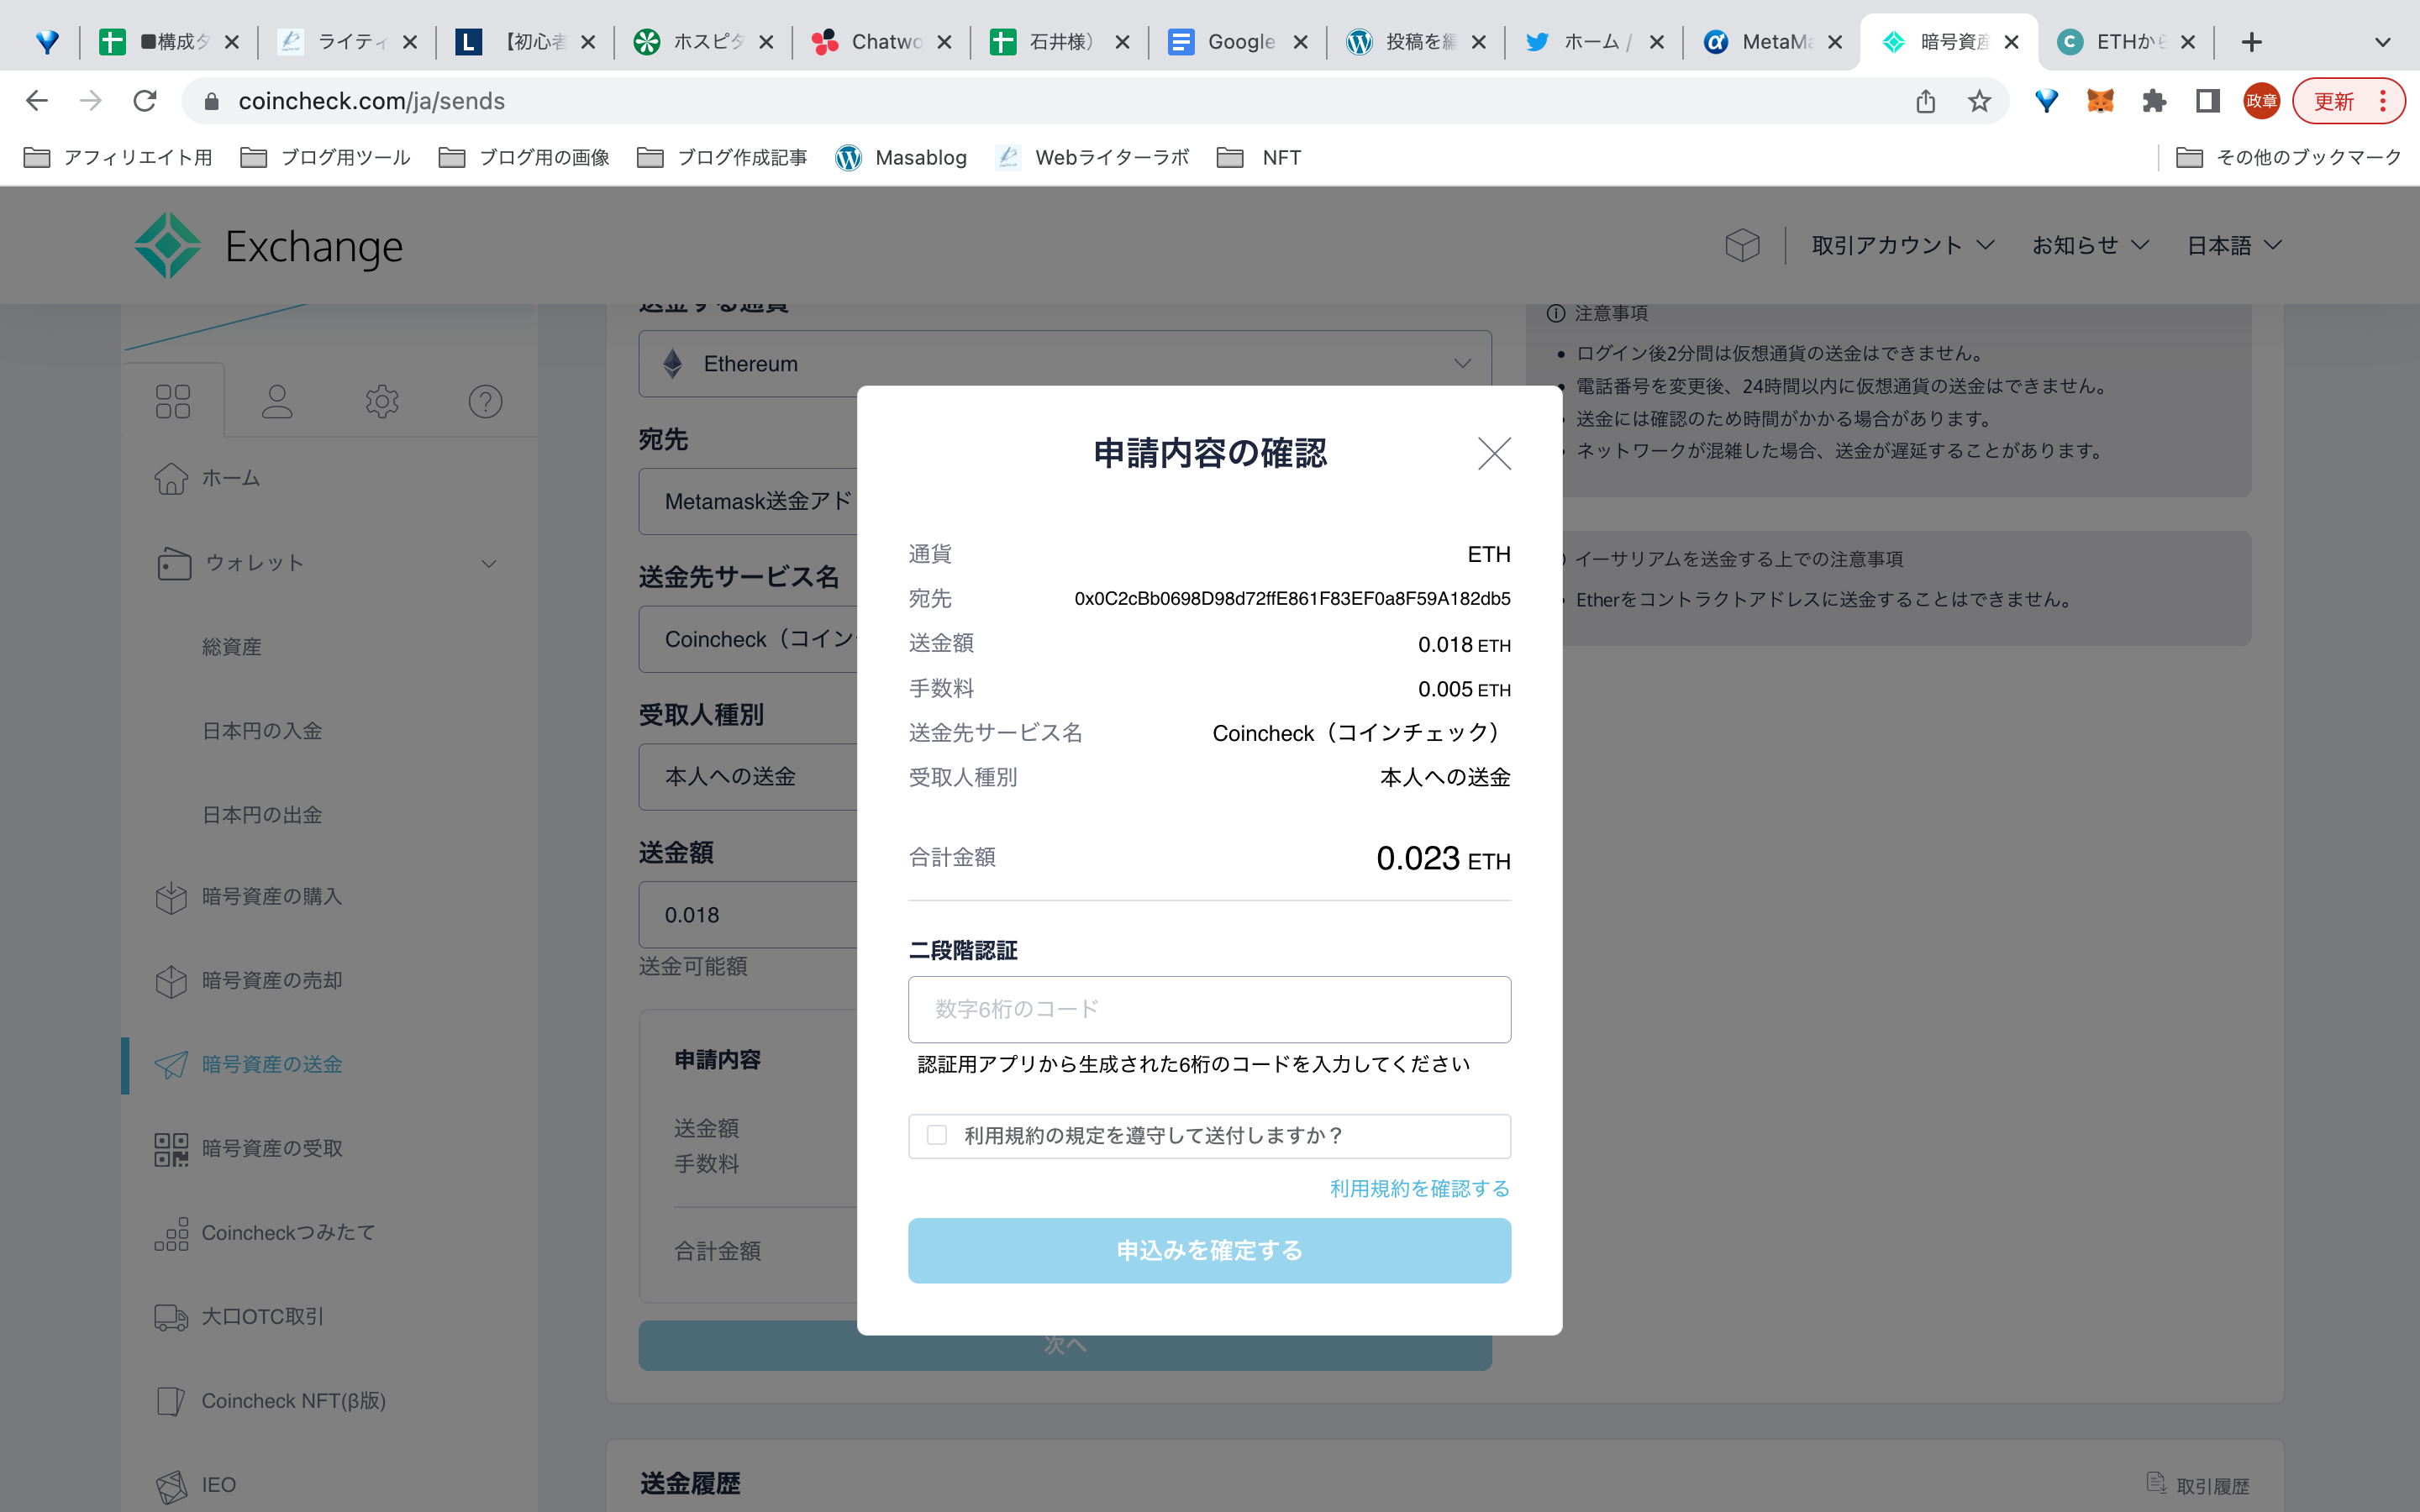2420x1512 pixels.
Task: Open ブログ用ツール bookmark folder
Action: pos(326,158)
